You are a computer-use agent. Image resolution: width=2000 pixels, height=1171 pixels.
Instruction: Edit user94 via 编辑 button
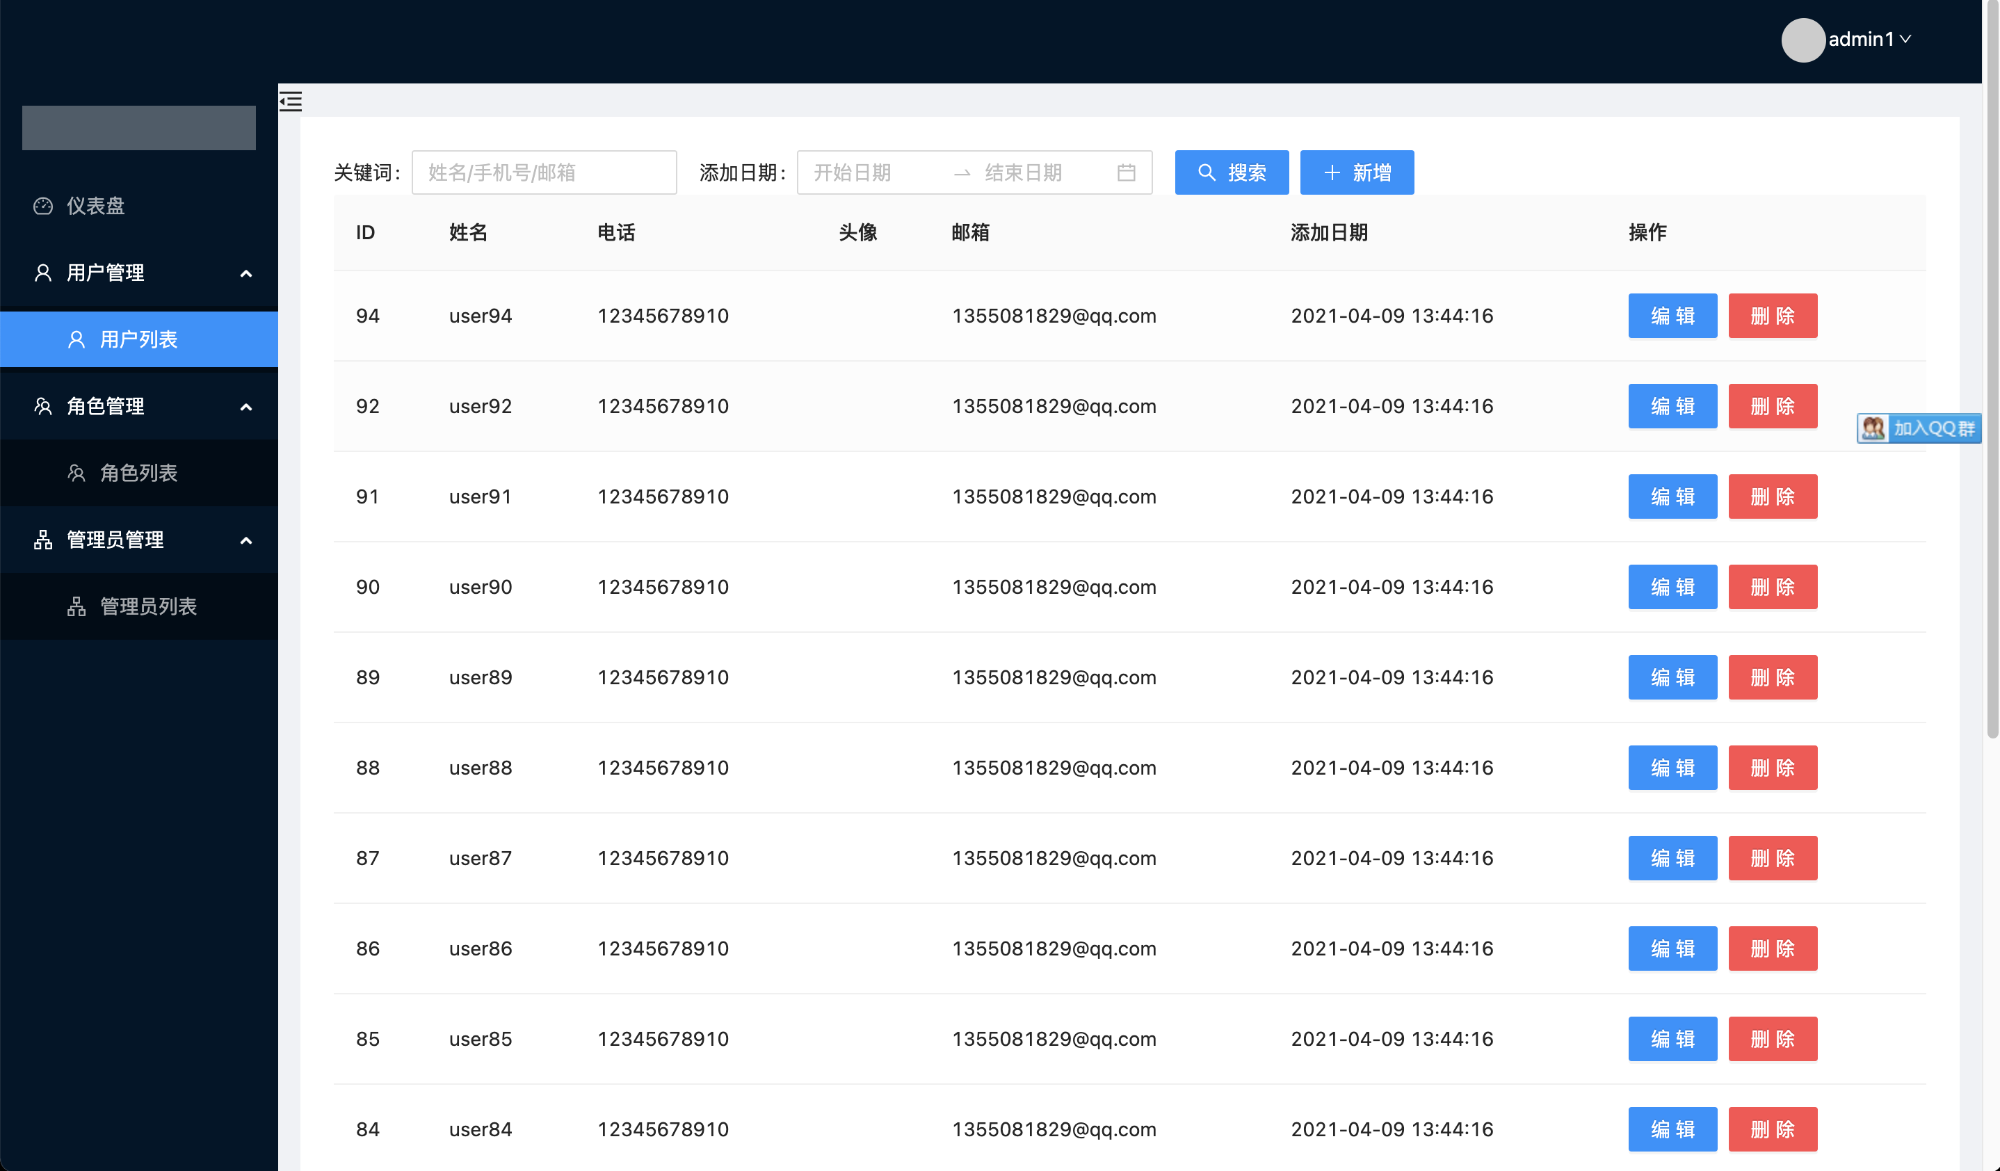(x=1672, y=316)
